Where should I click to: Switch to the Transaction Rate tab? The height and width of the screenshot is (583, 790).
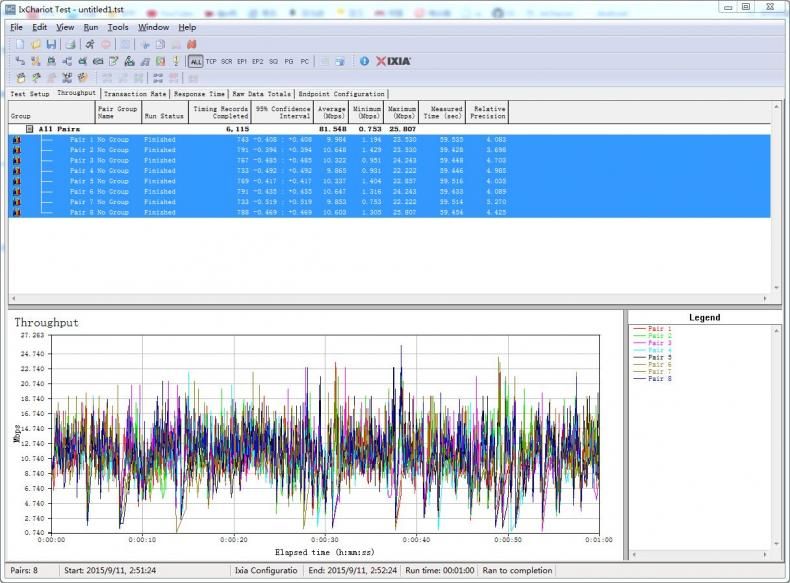[135, 94]
